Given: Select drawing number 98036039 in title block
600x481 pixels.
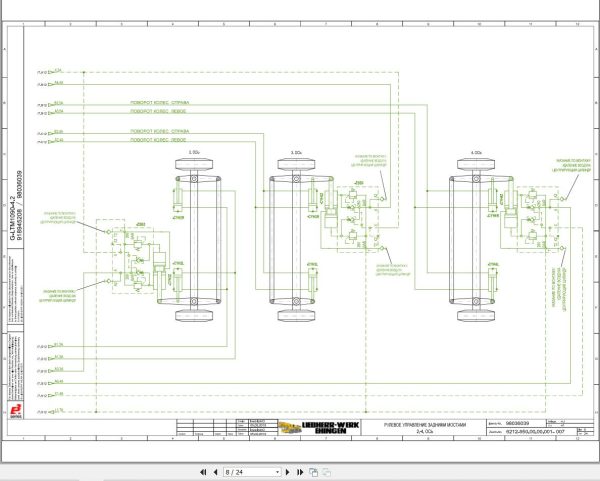Looking at the screenshot, I should tap(517, 423).
